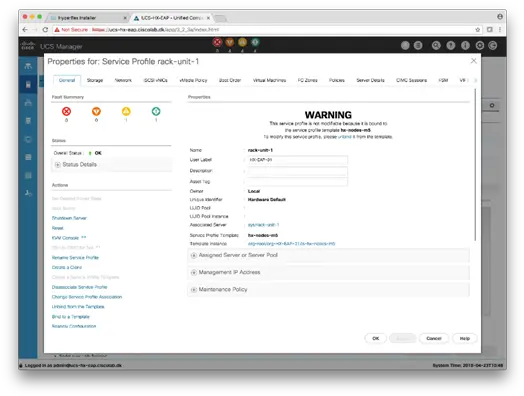Image resolution: width=524 pixels, height=396 pixels.
Task: Select the Equipment icon at top of sidebar
Action: pyautogui.click(x=28, y=66)
